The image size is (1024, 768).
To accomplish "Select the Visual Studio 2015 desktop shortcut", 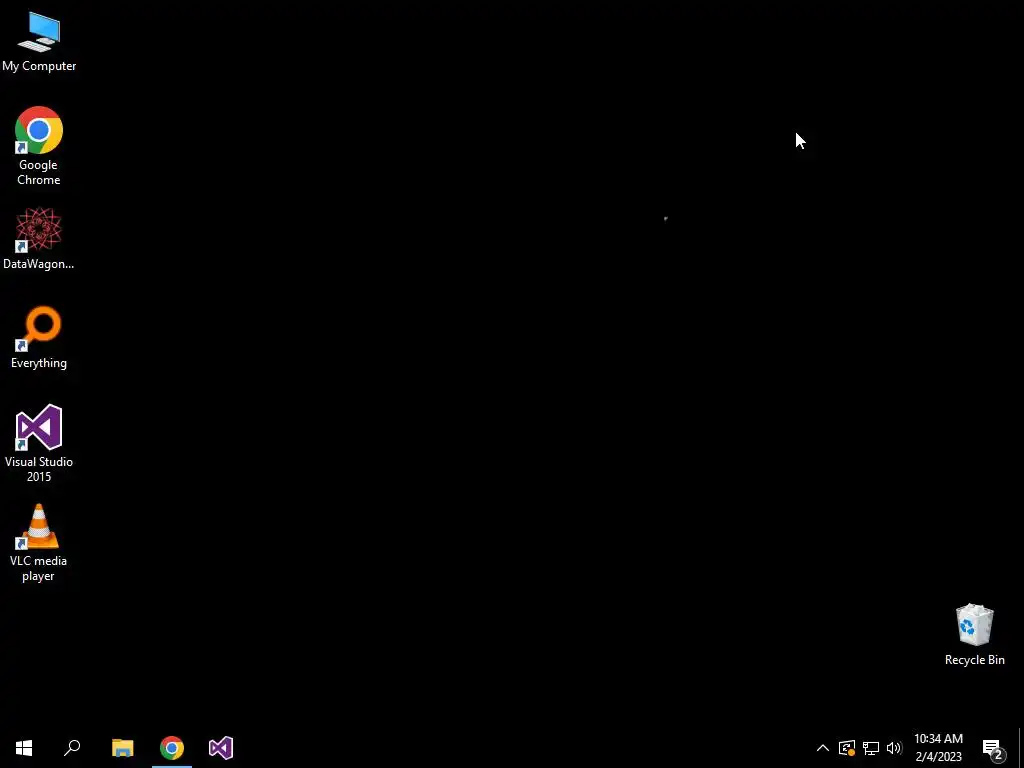I will (39, 443).
